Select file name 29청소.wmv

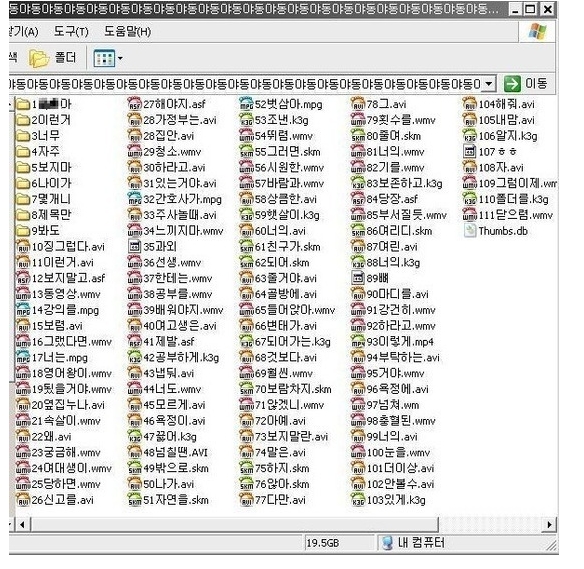point(172,152)
